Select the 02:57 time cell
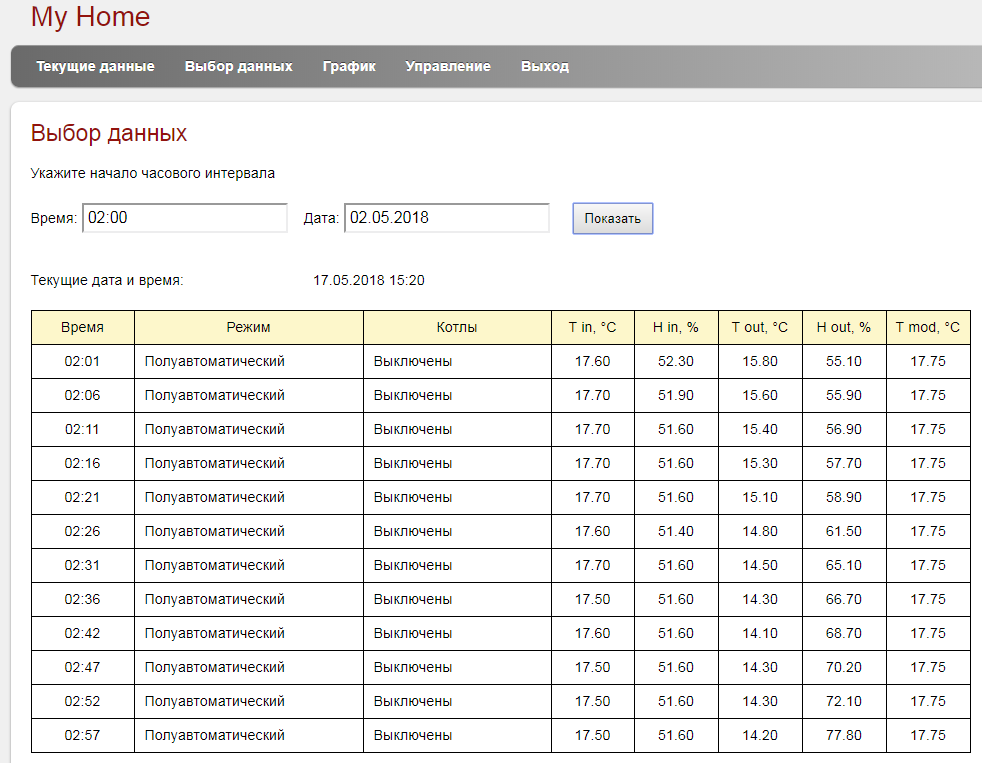Screen dimensions: 982x763 tap(82, 735)
